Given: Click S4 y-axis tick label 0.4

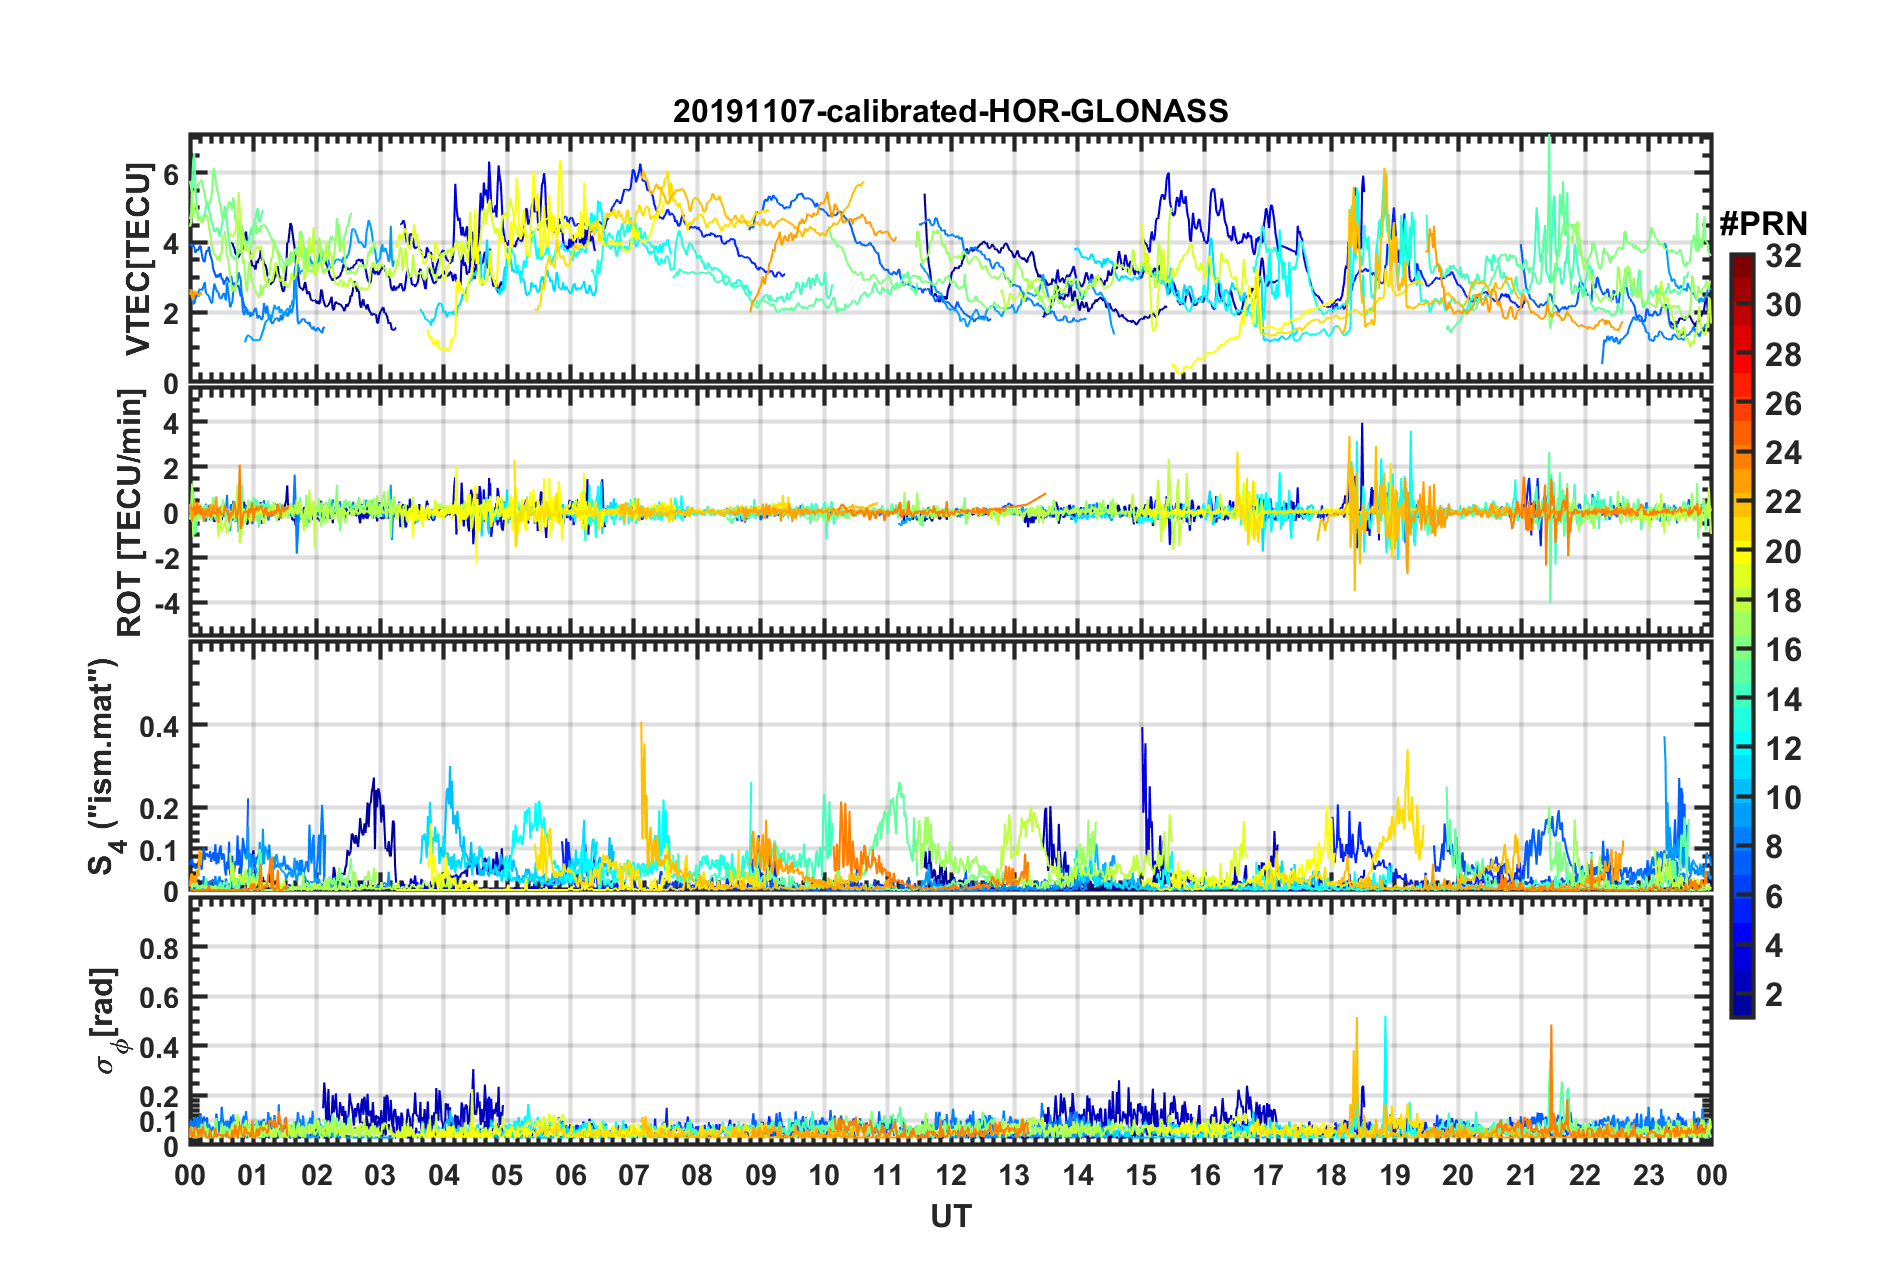Looking at the screenshot, I should 159,727.
